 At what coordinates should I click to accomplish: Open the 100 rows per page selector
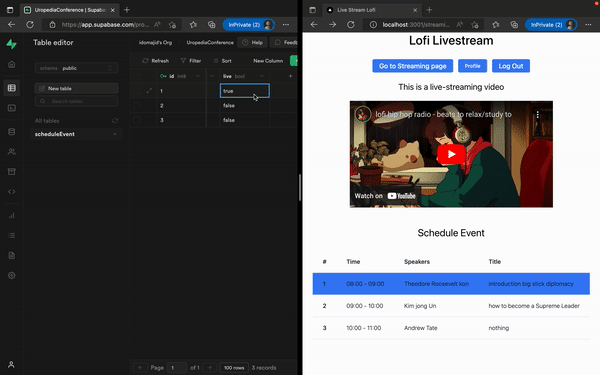(234, 368)
